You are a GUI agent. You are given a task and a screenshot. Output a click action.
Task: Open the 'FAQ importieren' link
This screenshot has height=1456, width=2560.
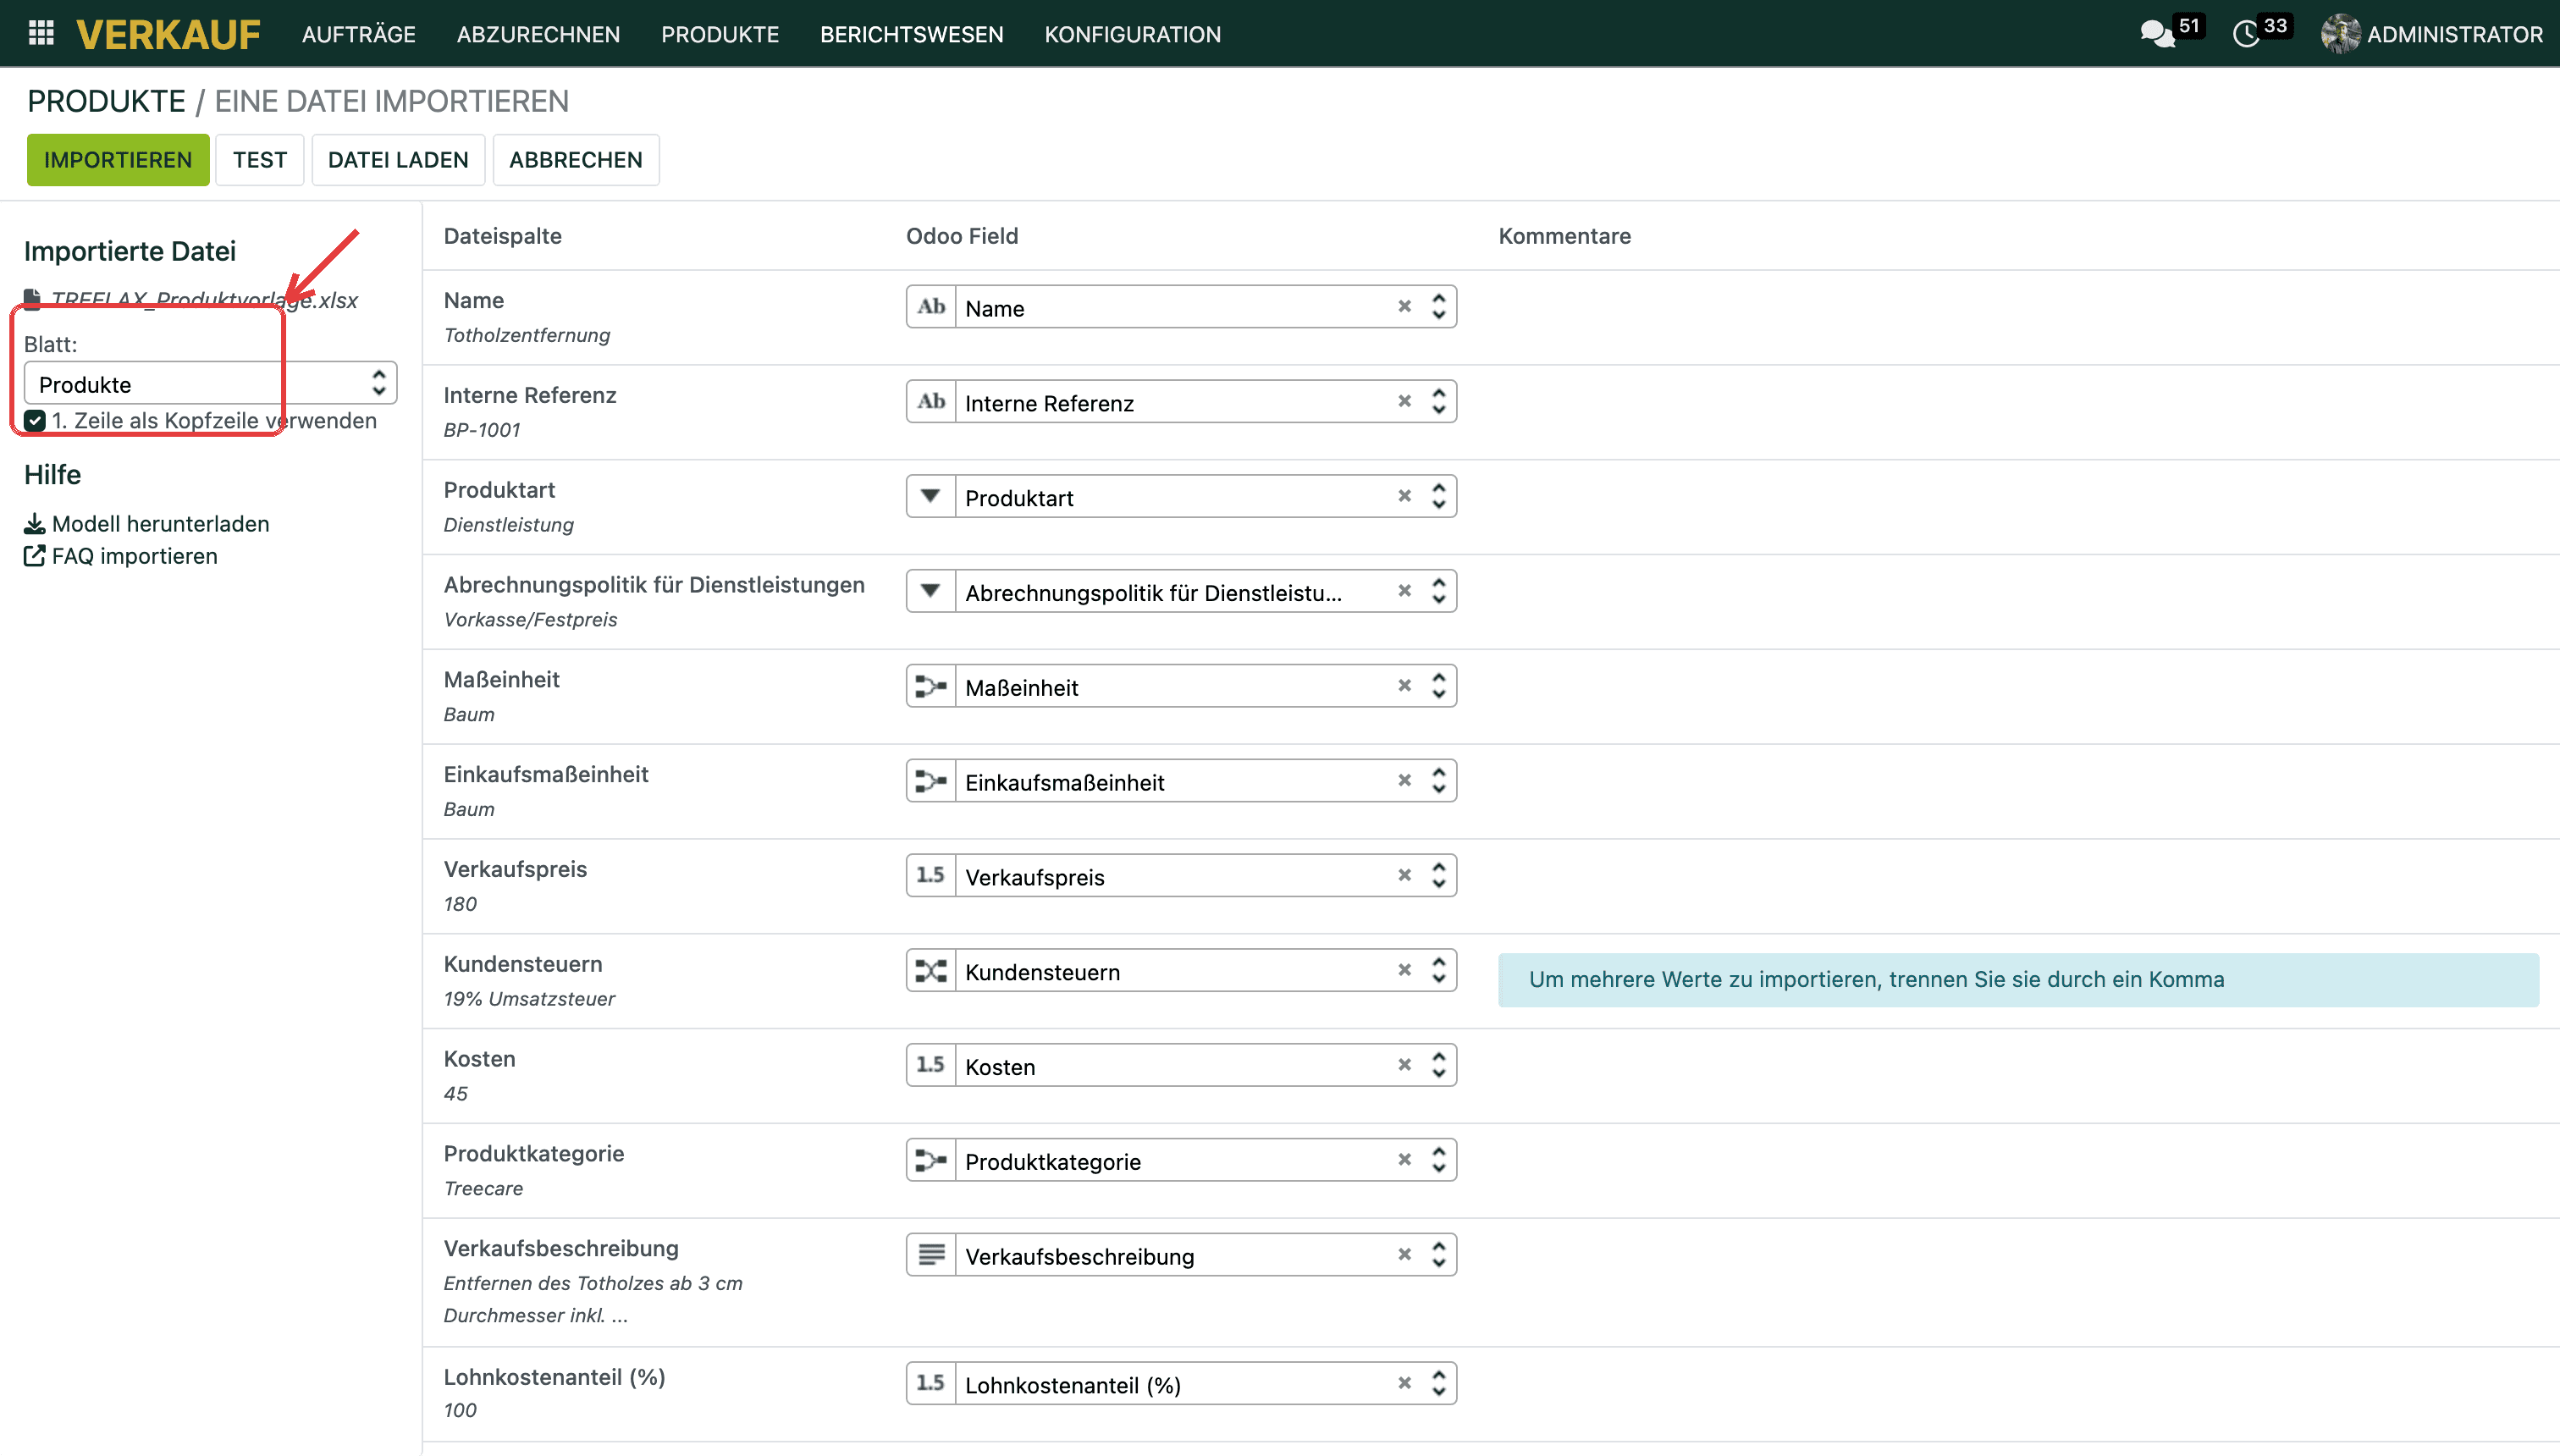121,556
